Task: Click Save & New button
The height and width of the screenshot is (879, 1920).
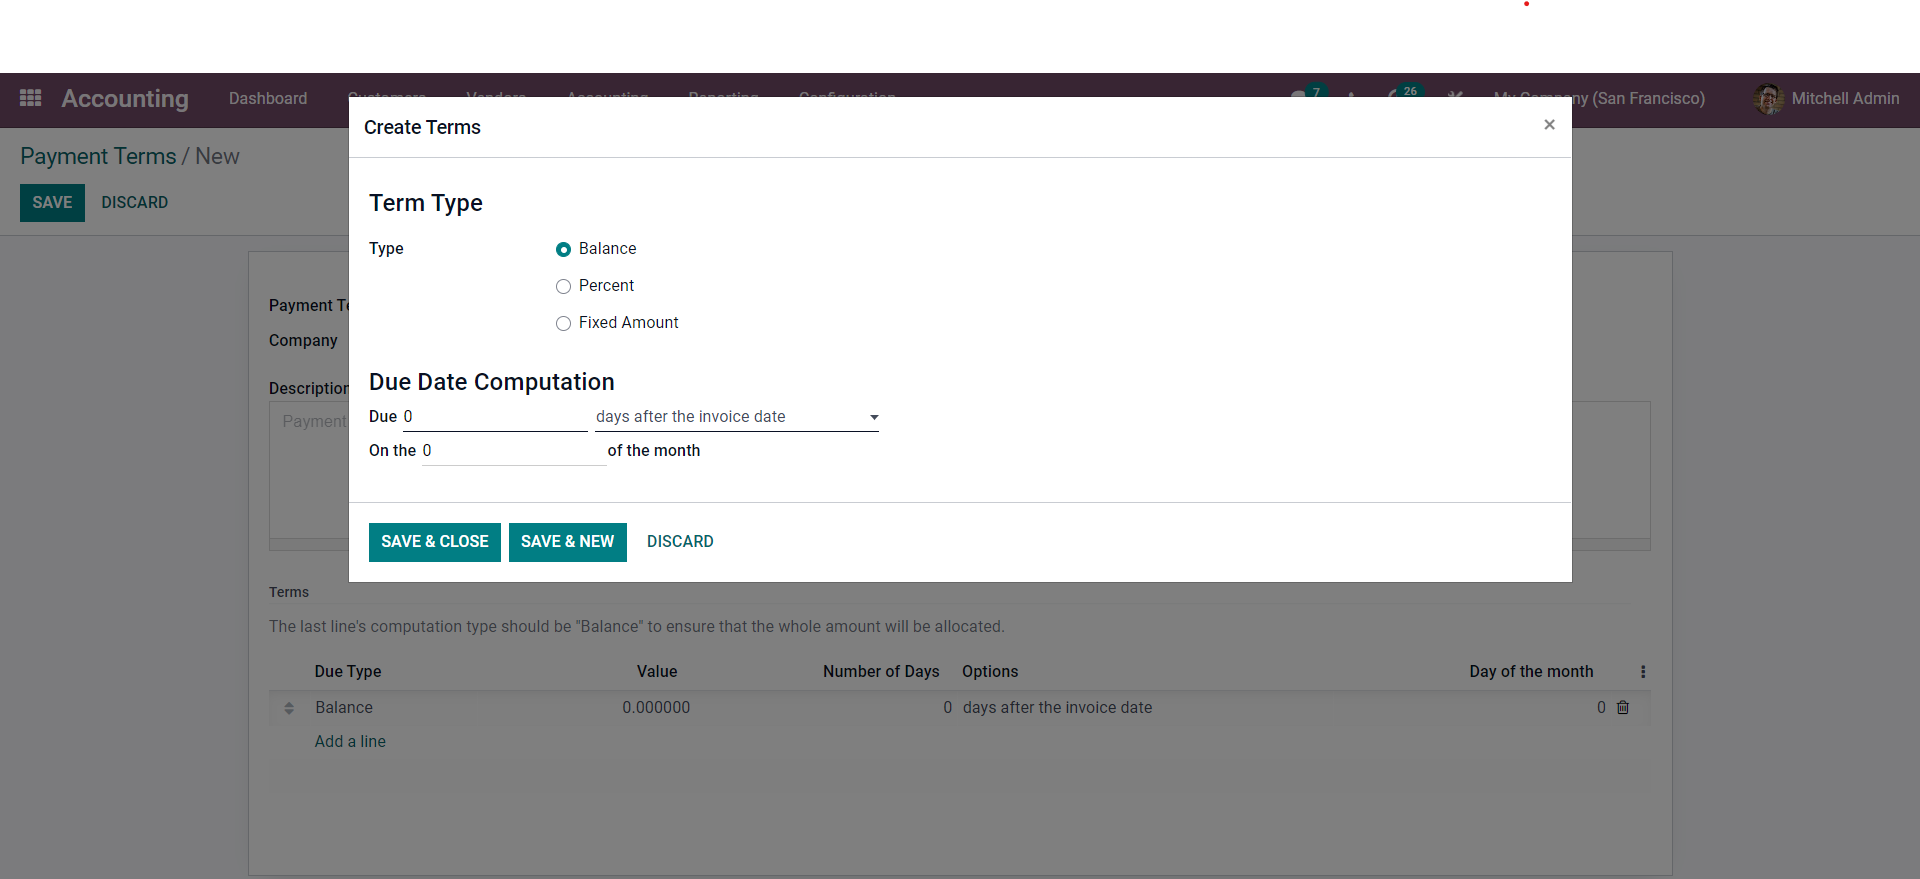Action: click(x=568, y=542)
